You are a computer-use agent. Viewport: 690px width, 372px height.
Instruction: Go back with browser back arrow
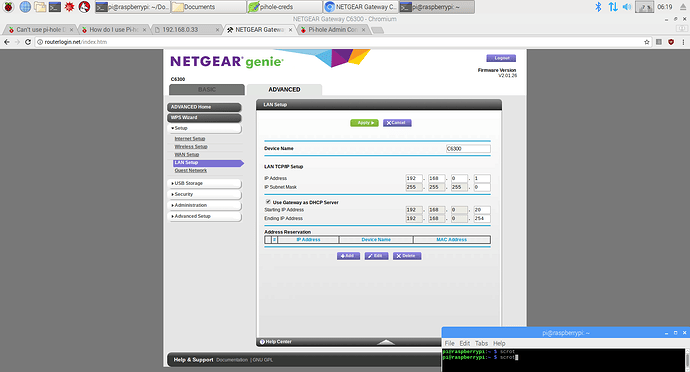[x=7, y=42]
